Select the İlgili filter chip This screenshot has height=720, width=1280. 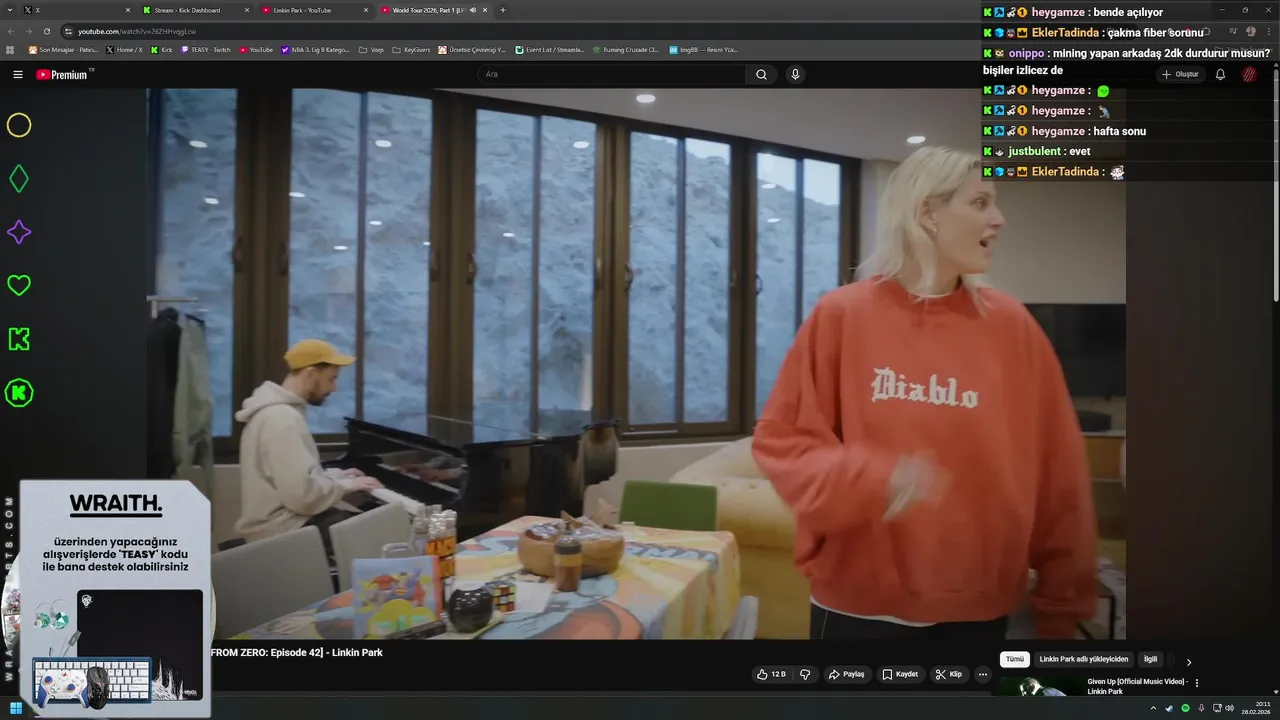[1150, 659]
